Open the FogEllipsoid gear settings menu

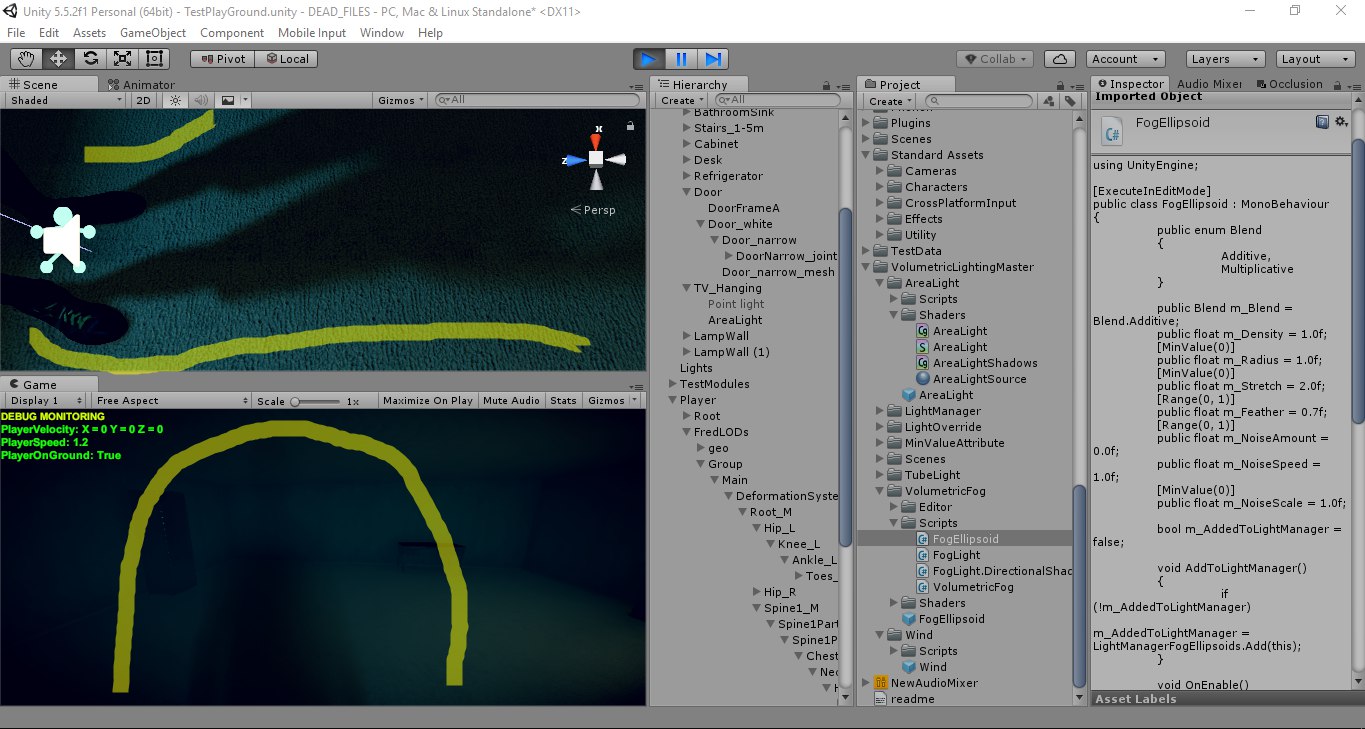tap(1341, 122)
